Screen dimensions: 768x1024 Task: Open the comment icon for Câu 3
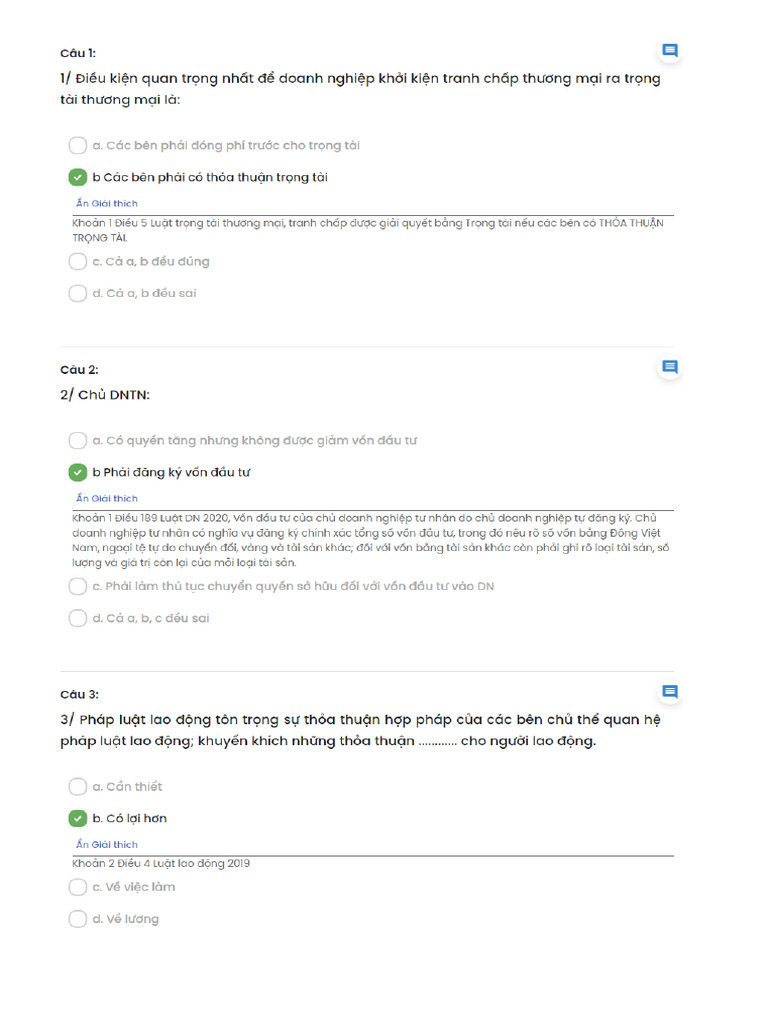point(670,691)
